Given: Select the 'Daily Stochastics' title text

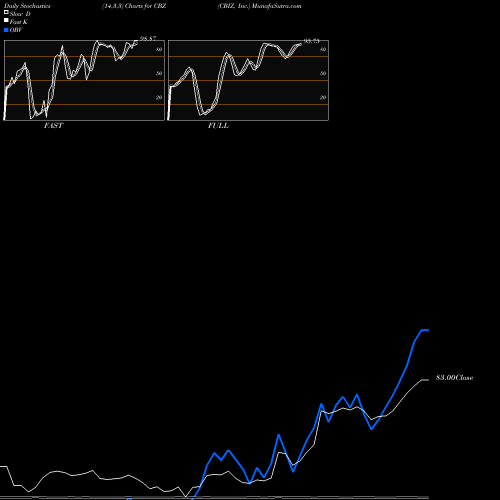Looking at the screenshot, I should 27,6.
